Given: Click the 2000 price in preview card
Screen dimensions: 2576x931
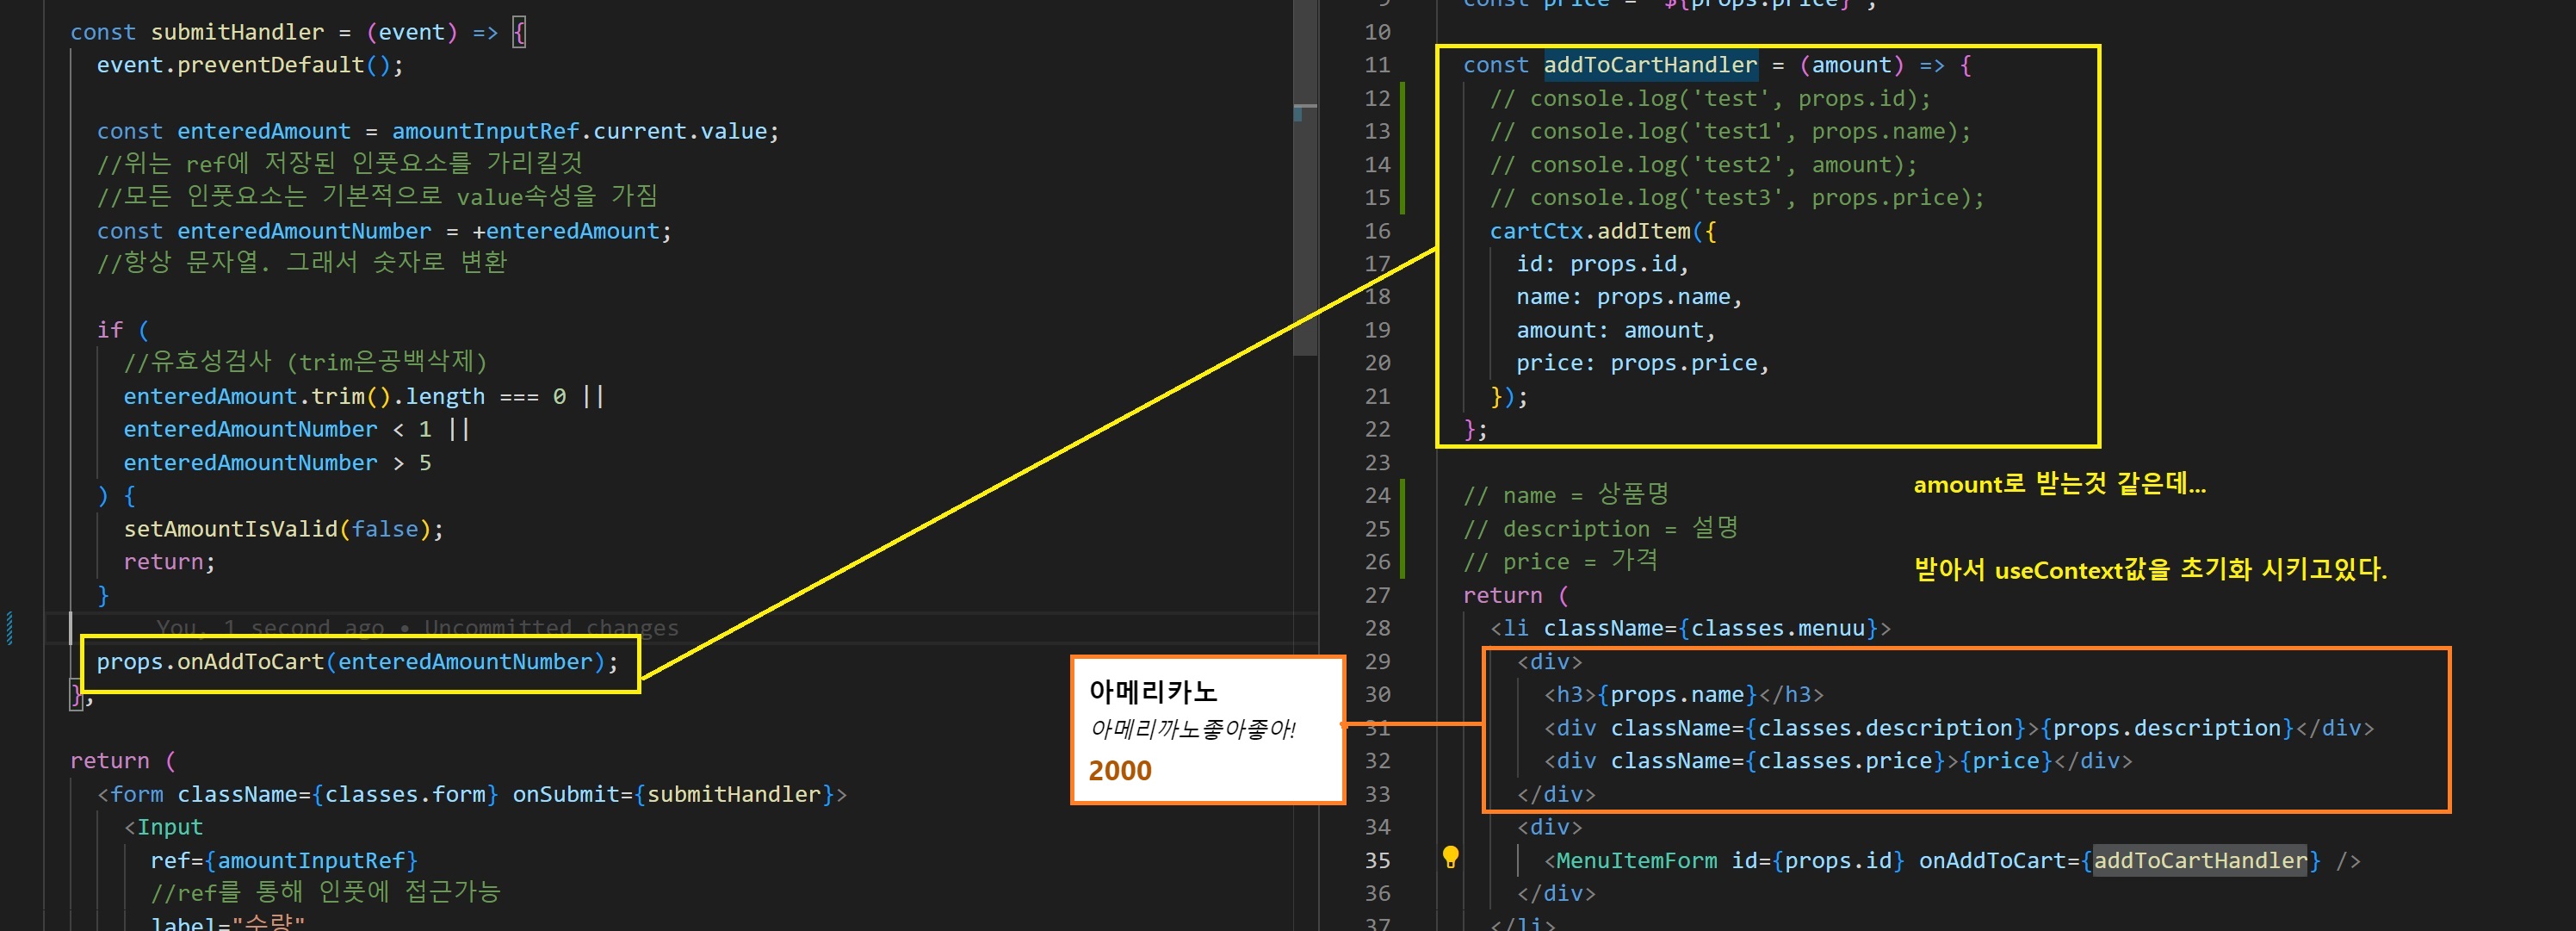Looking at the screenshot, I should coord(1120,771).
